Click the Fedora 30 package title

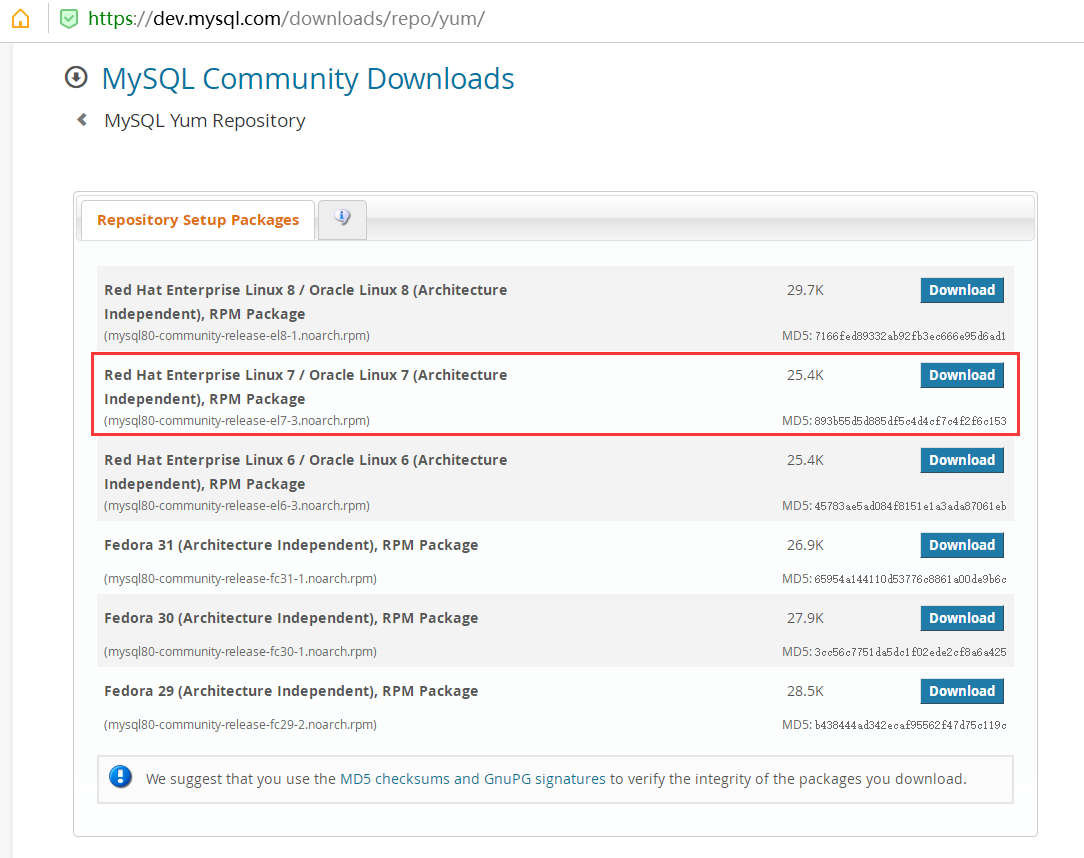291,618
